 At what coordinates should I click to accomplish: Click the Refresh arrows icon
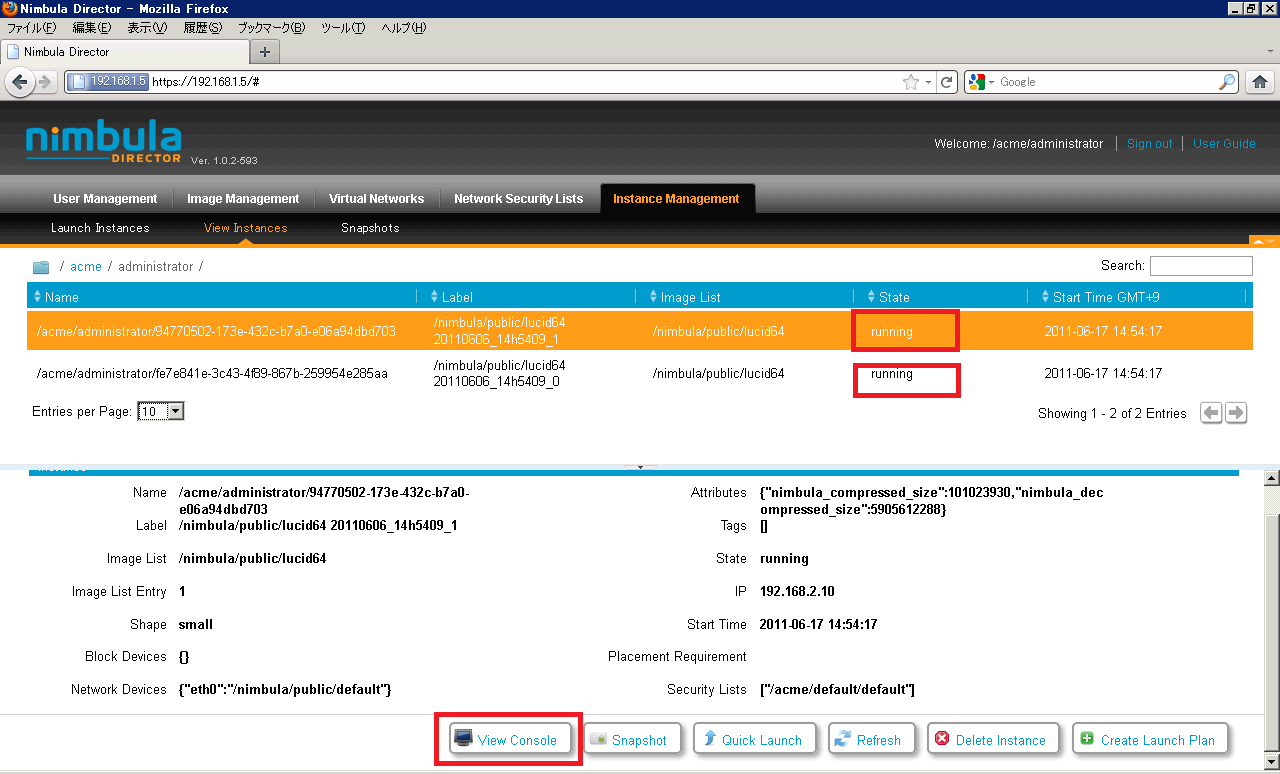point(843,739)
